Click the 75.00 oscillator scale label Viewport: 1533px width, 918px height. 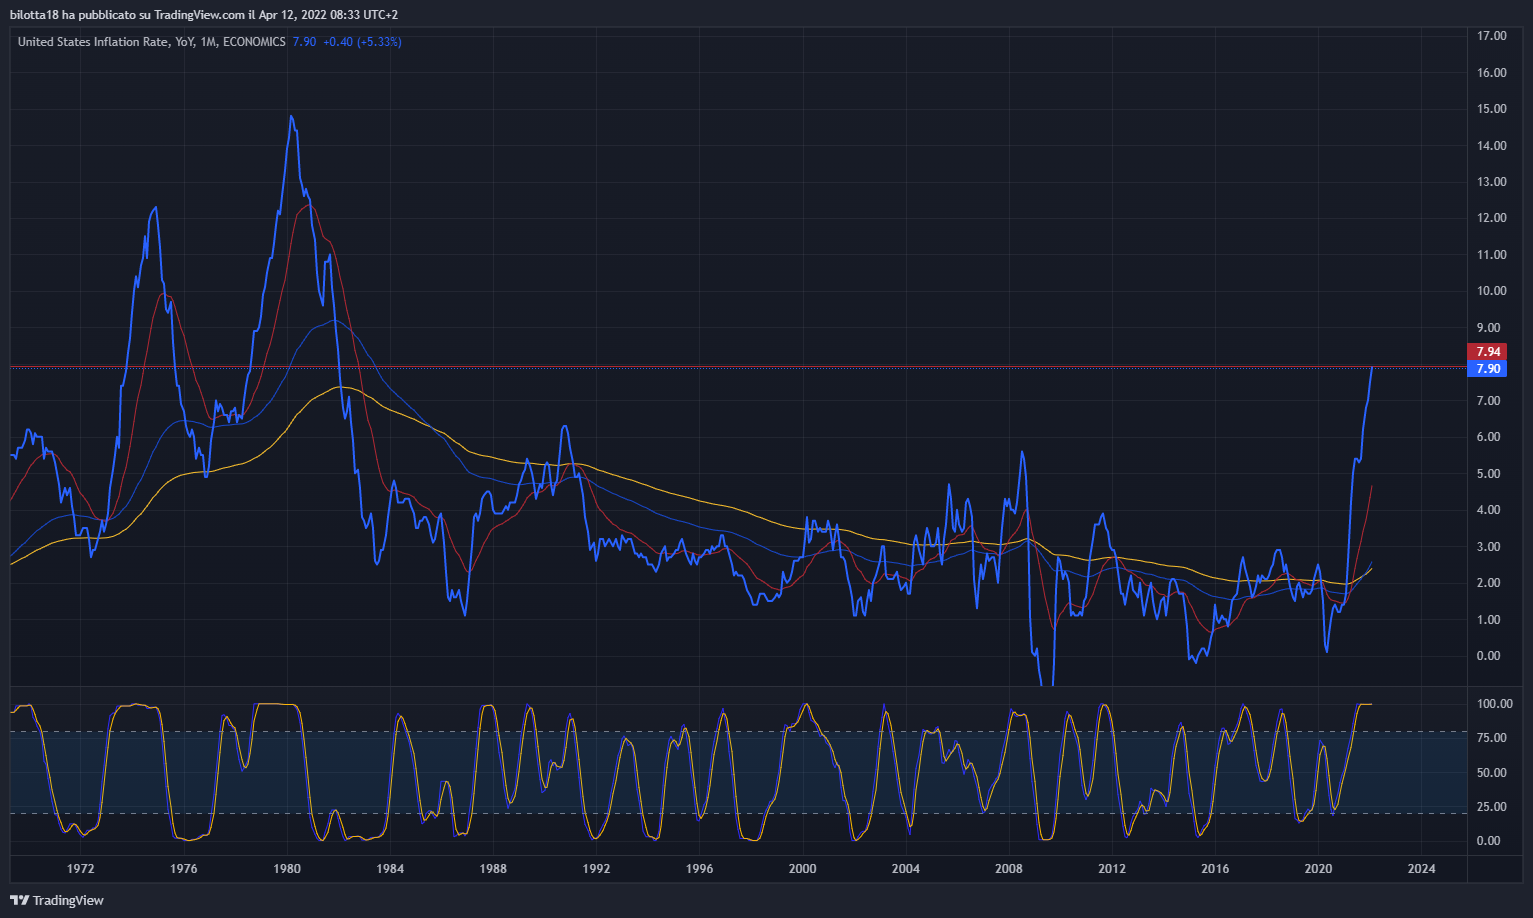point(1492,738)
